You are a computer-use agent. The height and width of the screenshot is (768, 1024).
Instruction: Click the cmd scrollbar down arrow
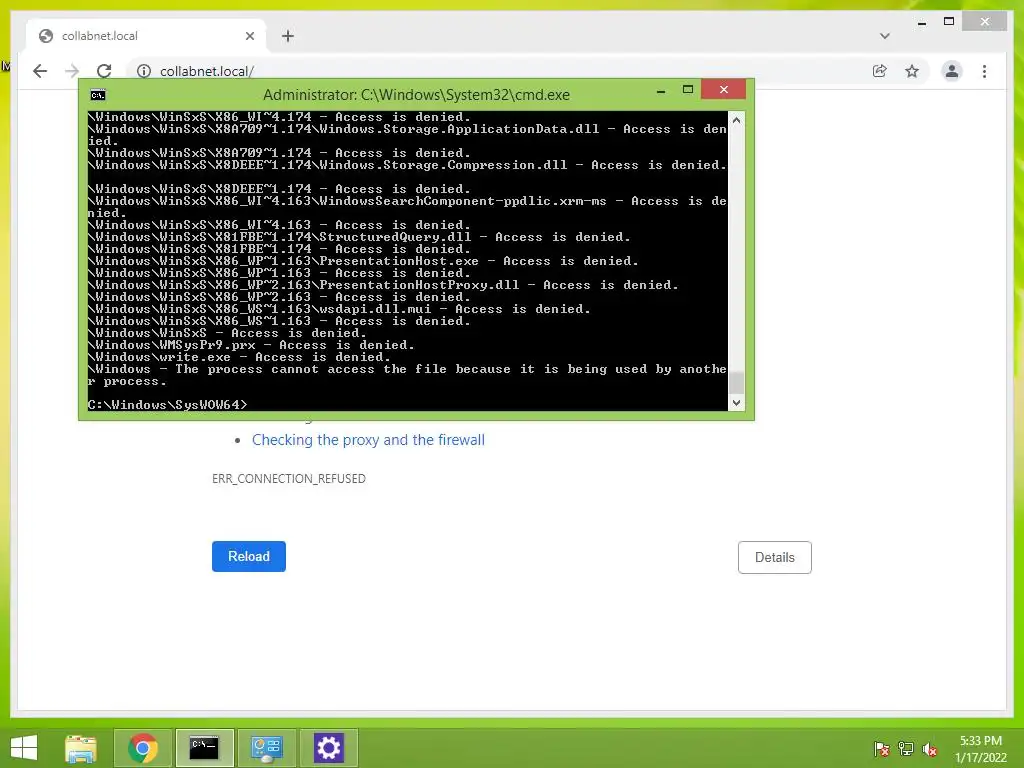click(736, 403)
